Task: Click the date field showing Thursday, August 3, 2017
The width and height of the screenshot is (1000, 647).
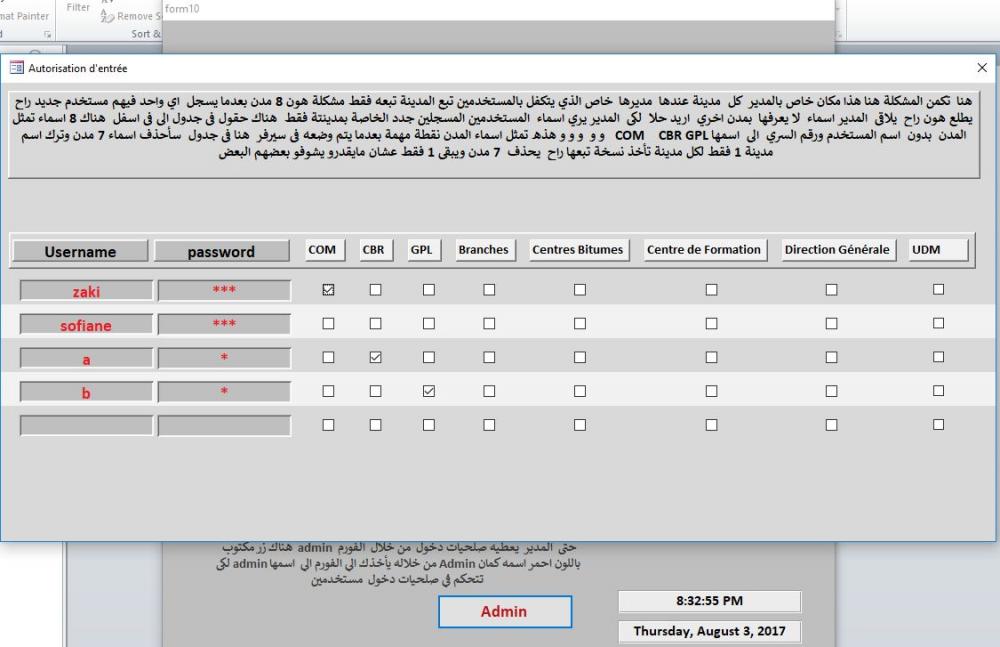Action: [x=709, y=632]
